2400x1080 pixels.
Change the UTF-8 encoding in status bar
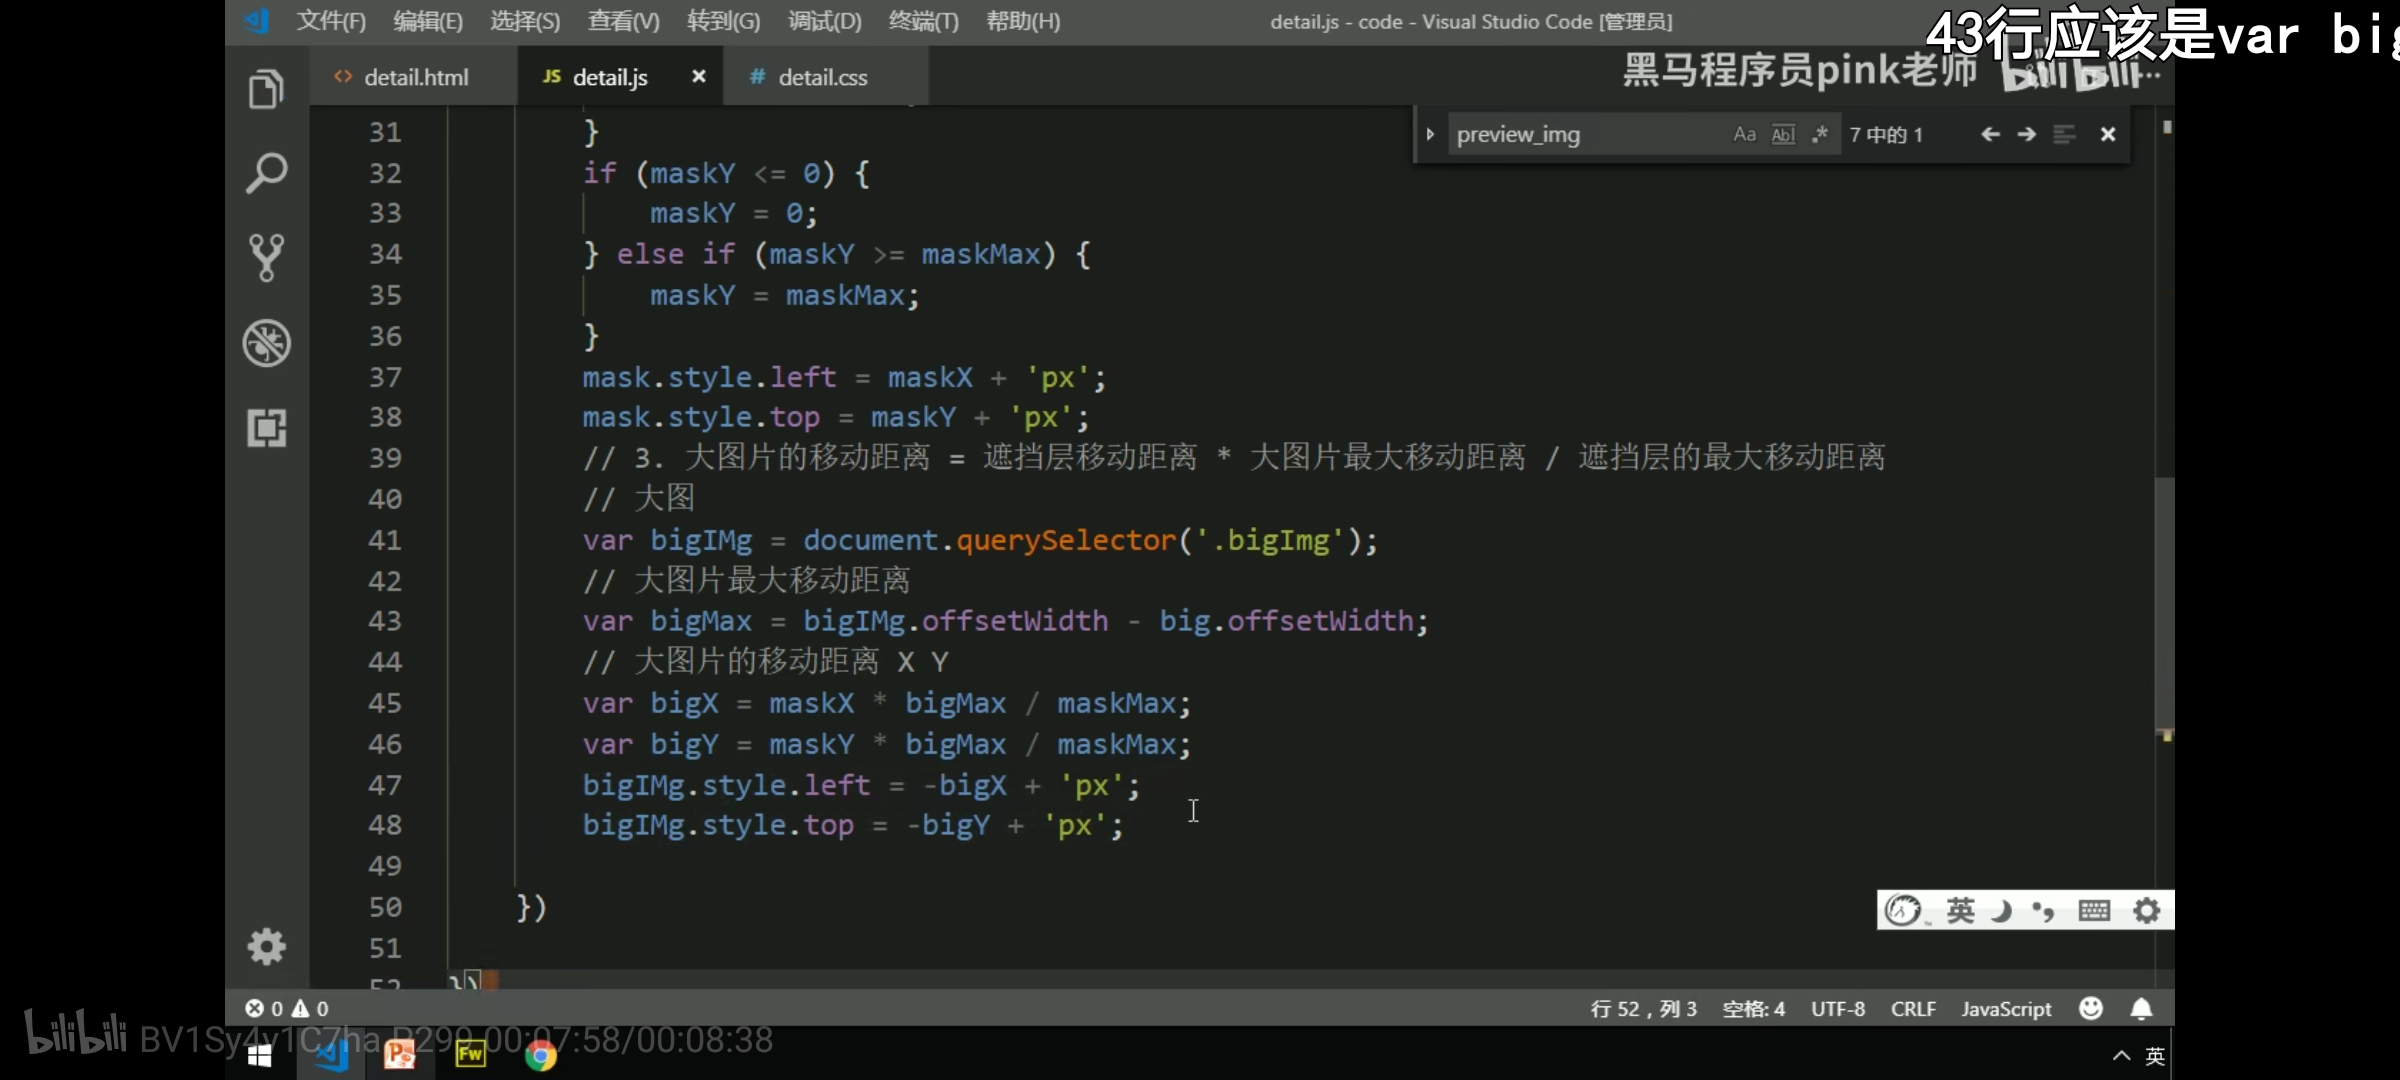click(x=1838, y=1008)
